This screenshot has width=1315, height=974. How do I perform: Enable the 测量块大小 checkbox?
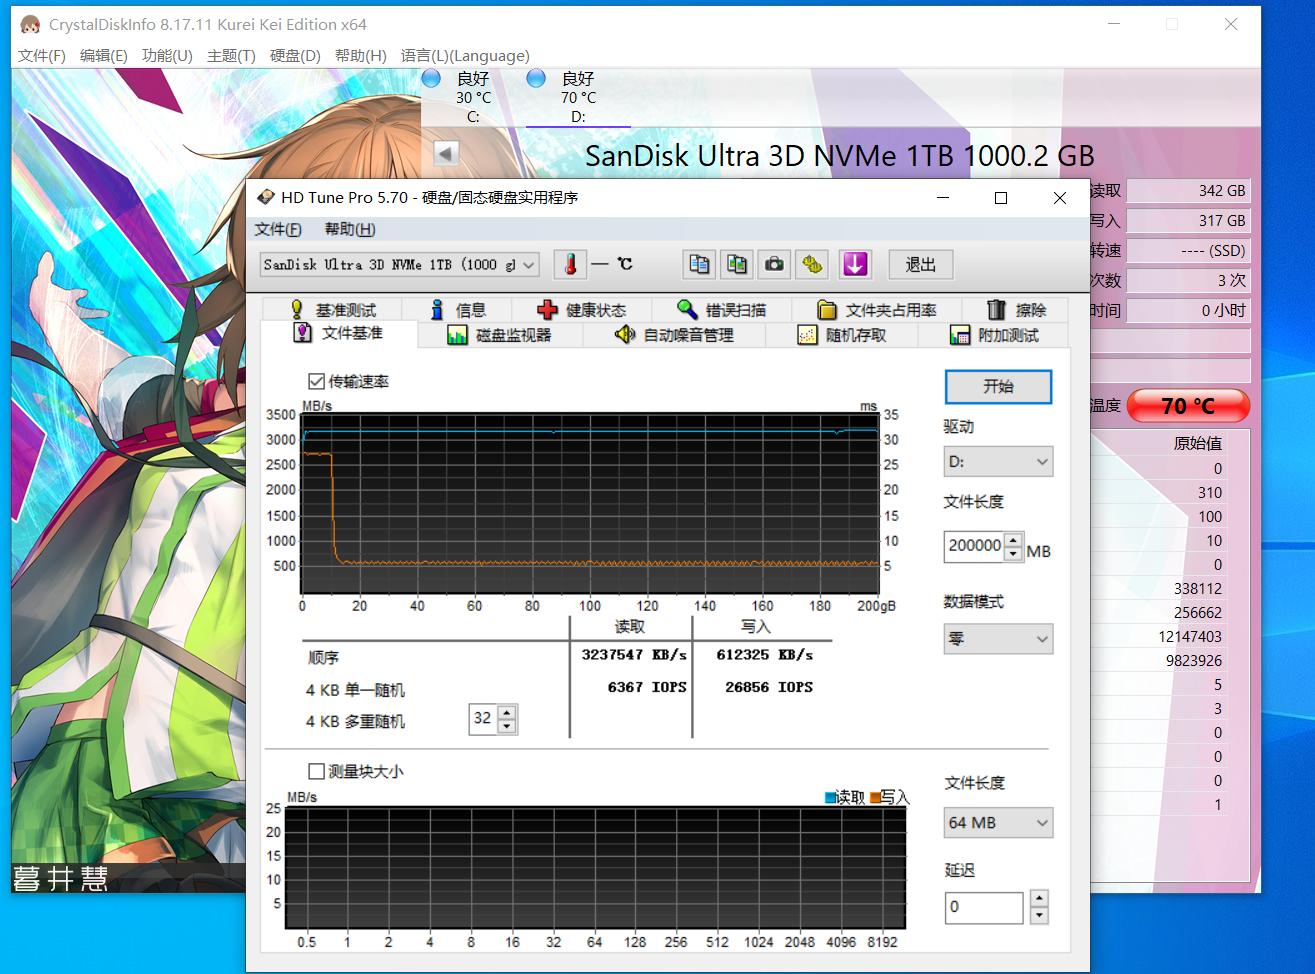pos(317,771)
